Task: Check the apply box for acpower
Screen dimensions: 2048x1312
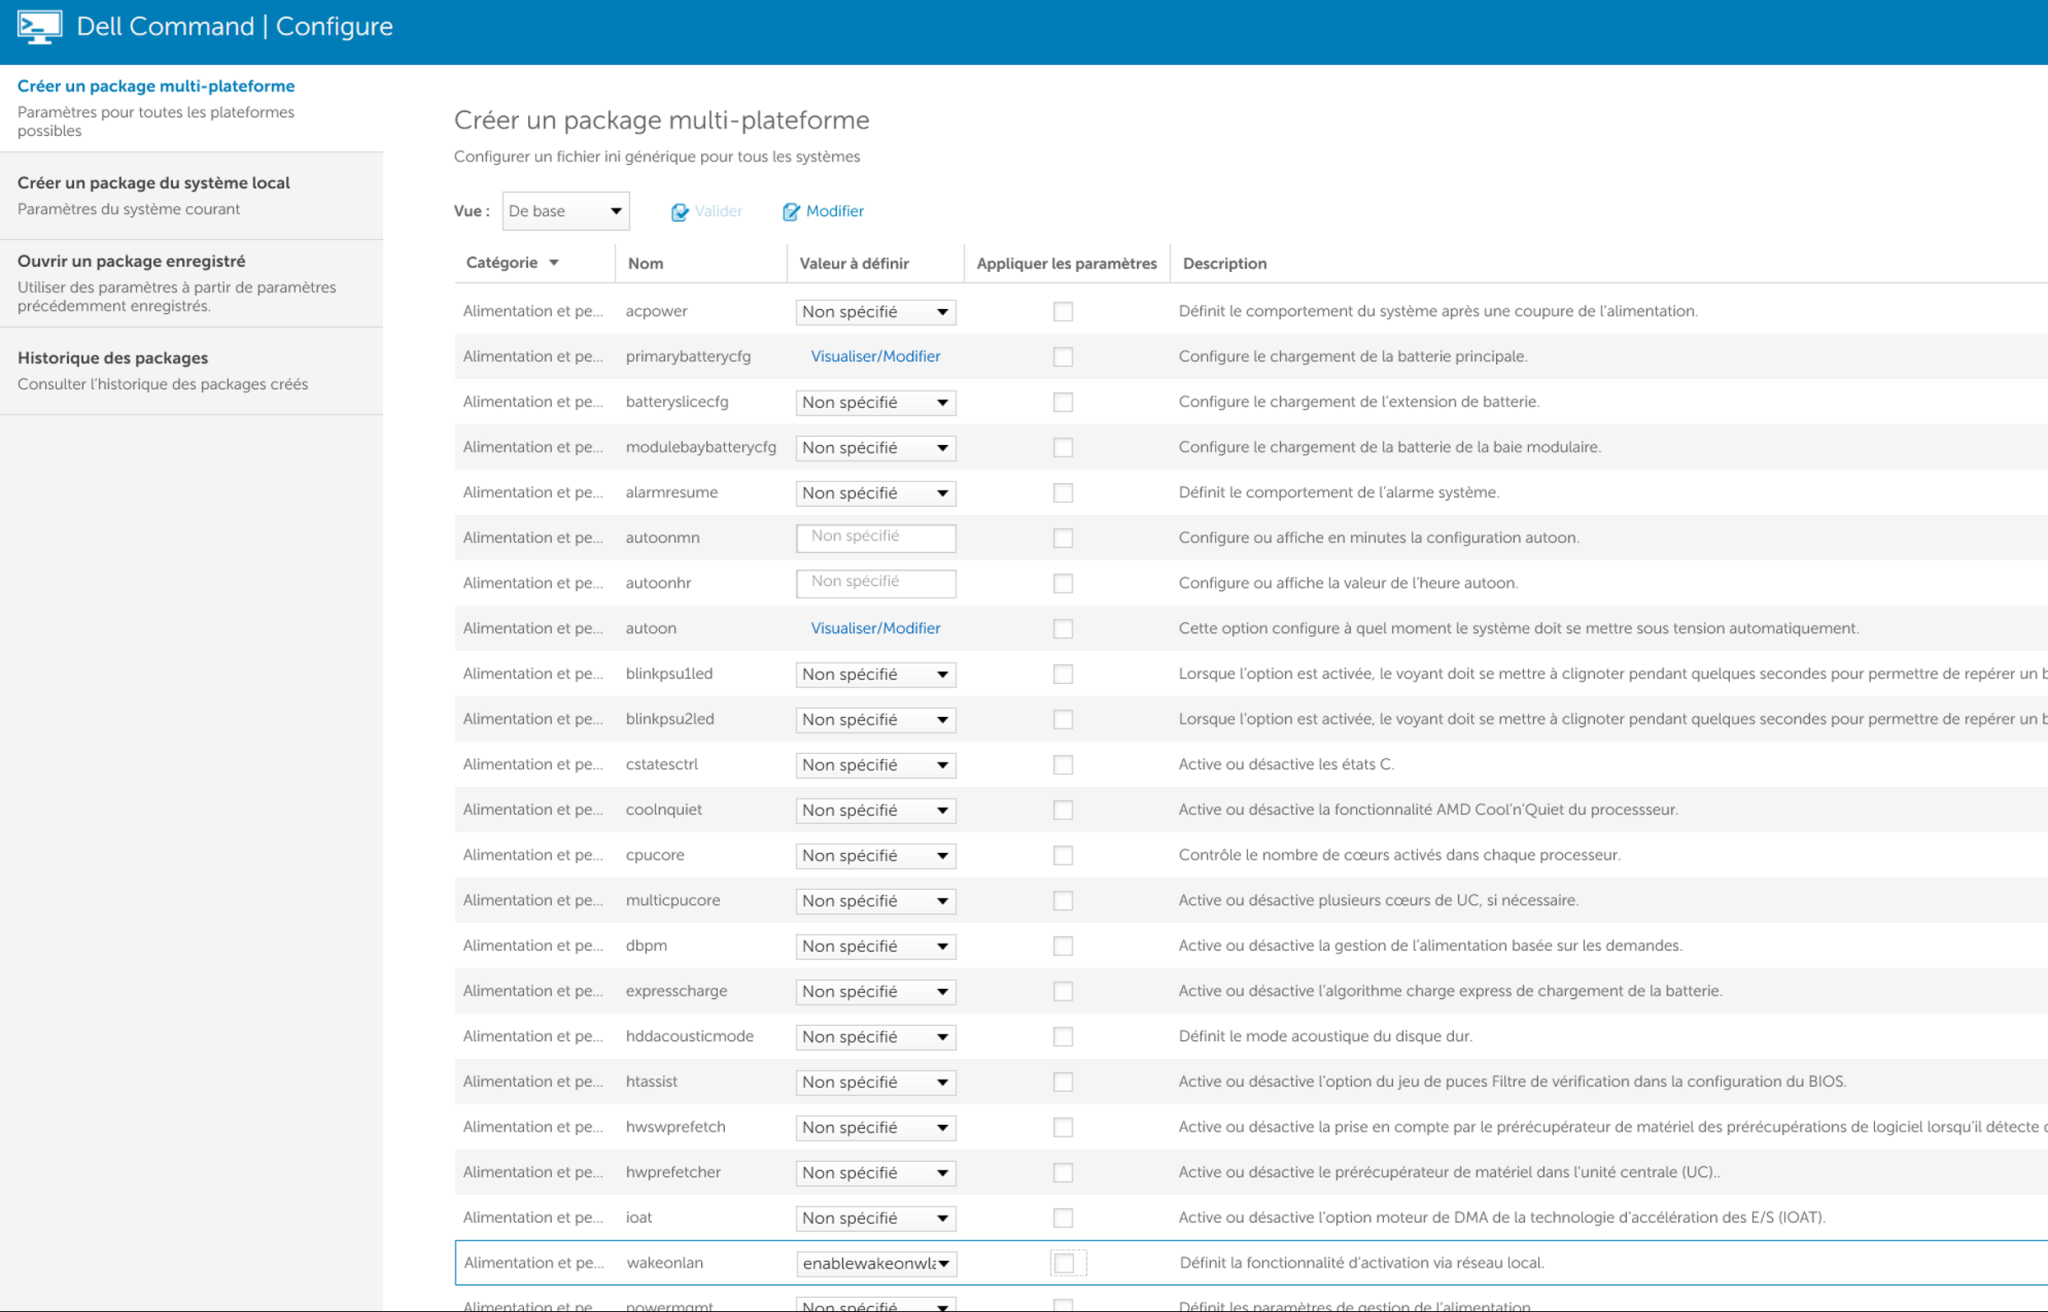Action: (x=1063, y=312)
